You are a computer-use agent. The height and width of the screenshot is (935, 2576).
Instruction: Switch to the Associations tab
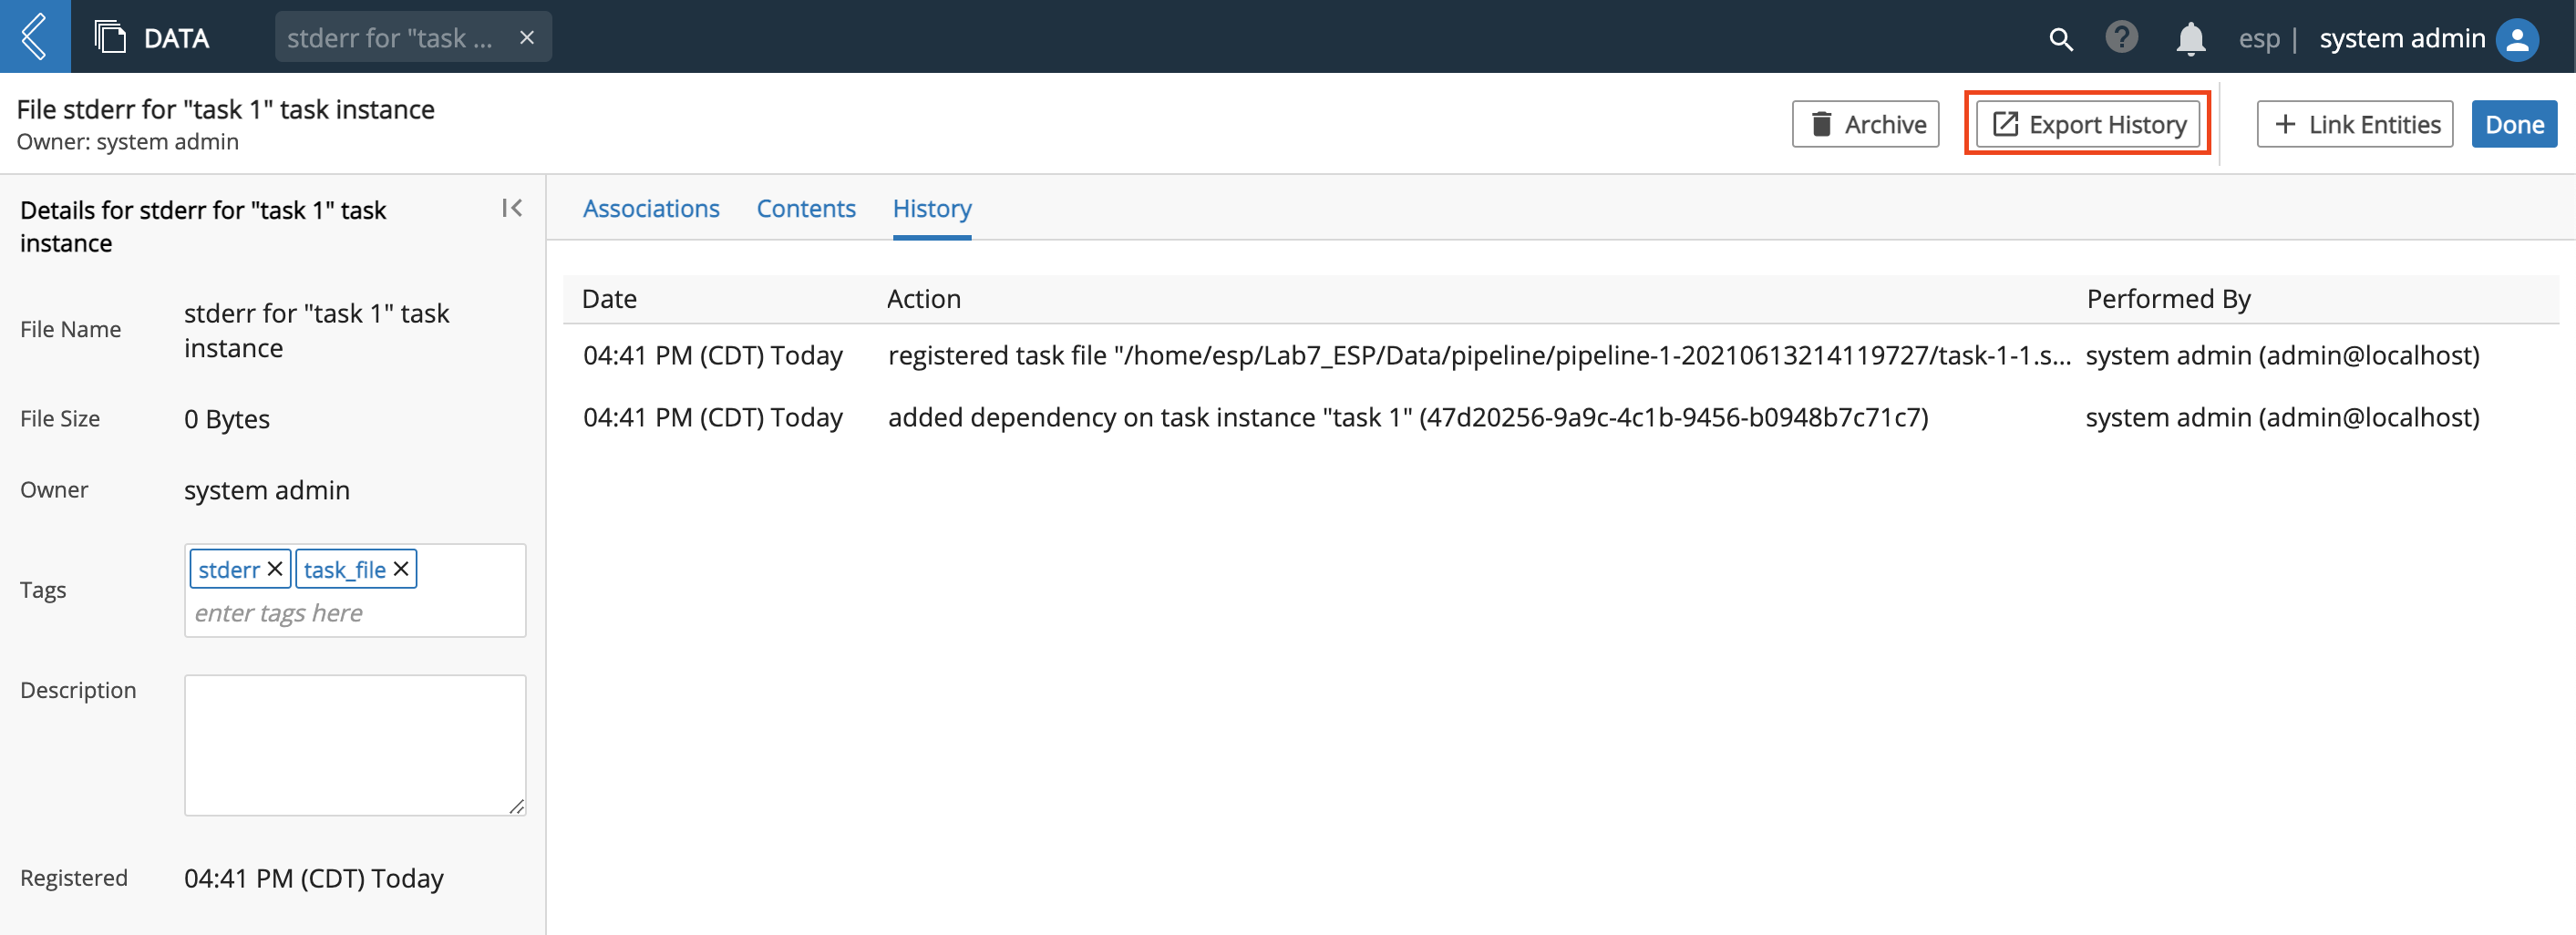coord(651,208)
